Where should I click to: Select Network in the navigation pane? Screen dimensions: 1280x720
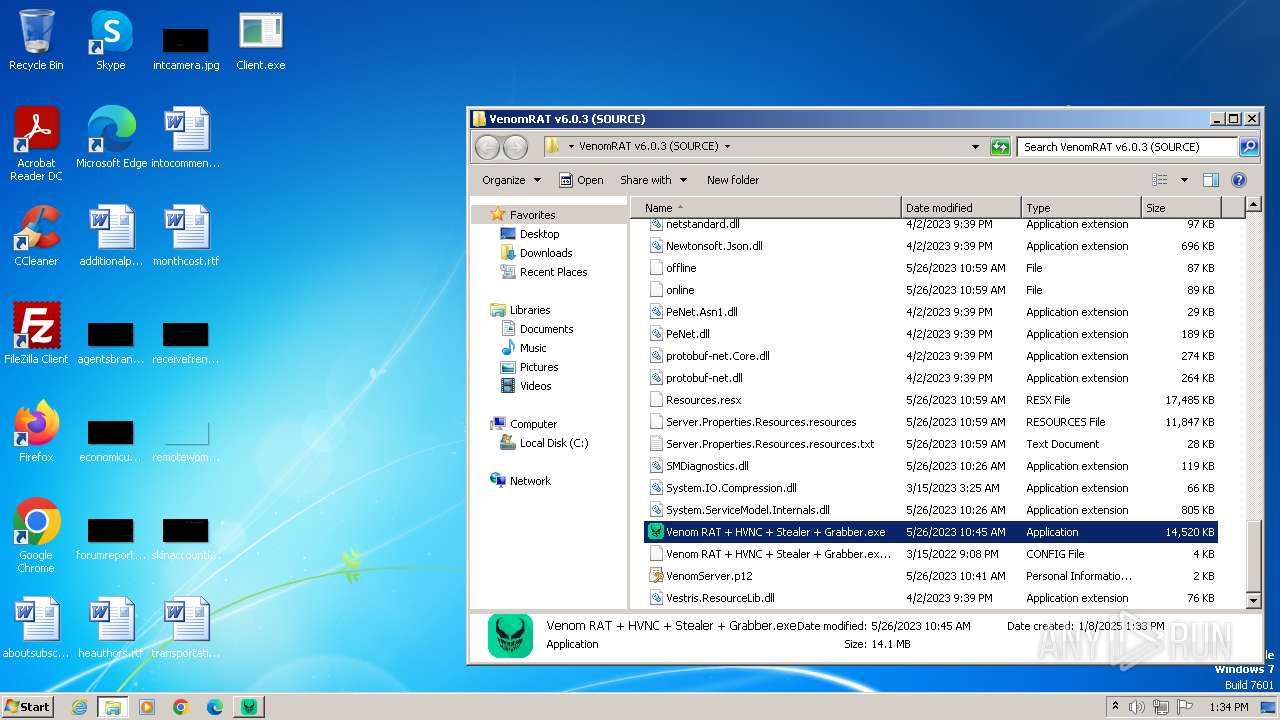pos(530,481)
